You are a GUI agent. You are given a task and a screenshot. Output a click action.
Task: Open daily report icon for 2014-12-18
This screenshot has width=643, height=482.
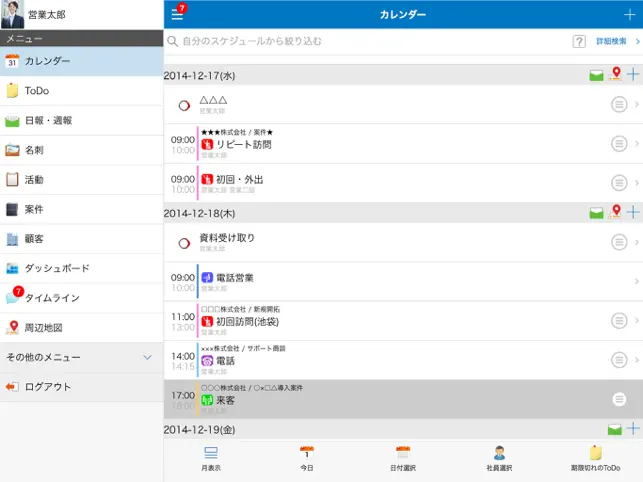pyautogui.click(x=596, y=213)
